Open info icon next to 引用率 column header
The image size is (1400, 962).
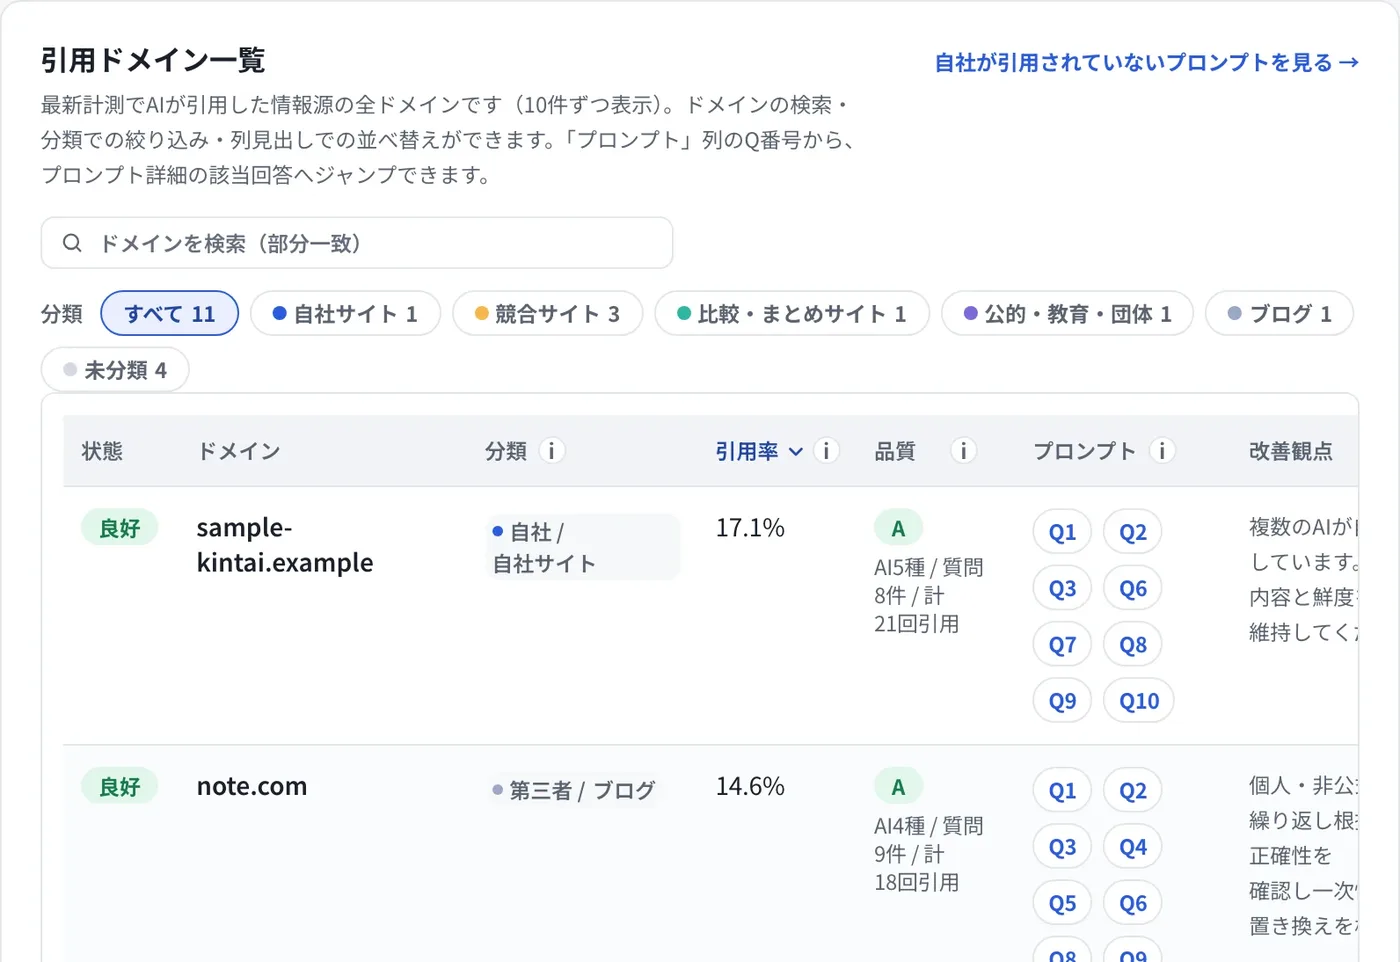click(826, 451)
